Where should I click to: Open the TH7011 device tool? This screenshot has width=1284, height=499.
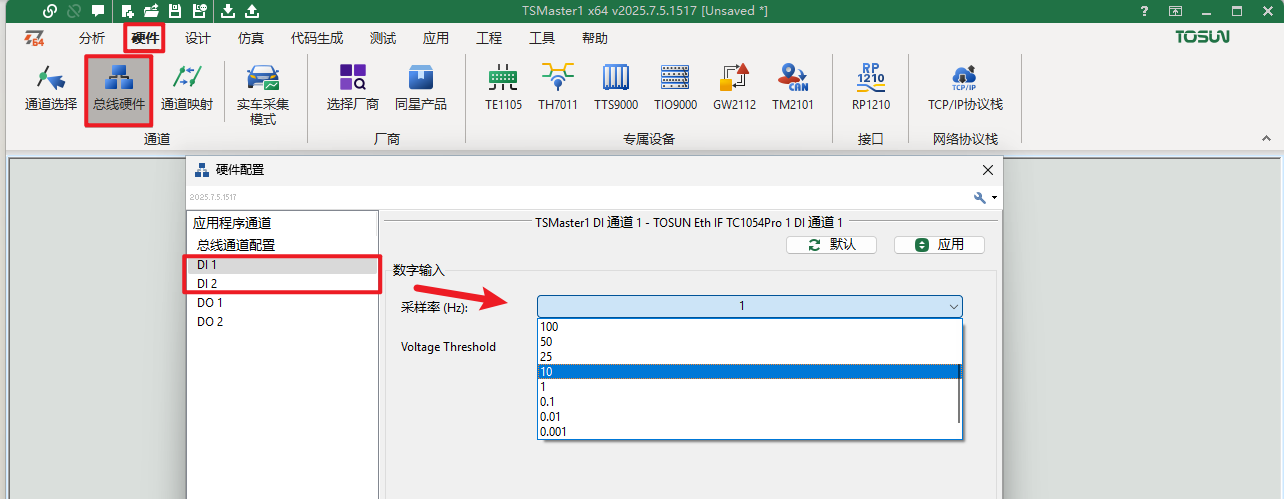(x=558, y=88)
